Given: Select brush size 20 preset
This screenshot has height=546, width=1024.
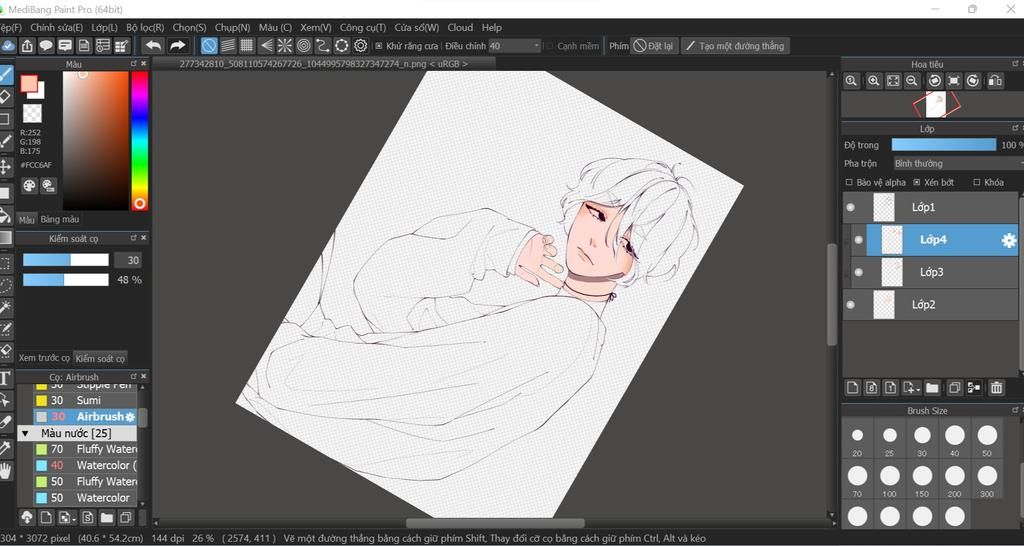Looking at the screenshot, I should (857, 440).
